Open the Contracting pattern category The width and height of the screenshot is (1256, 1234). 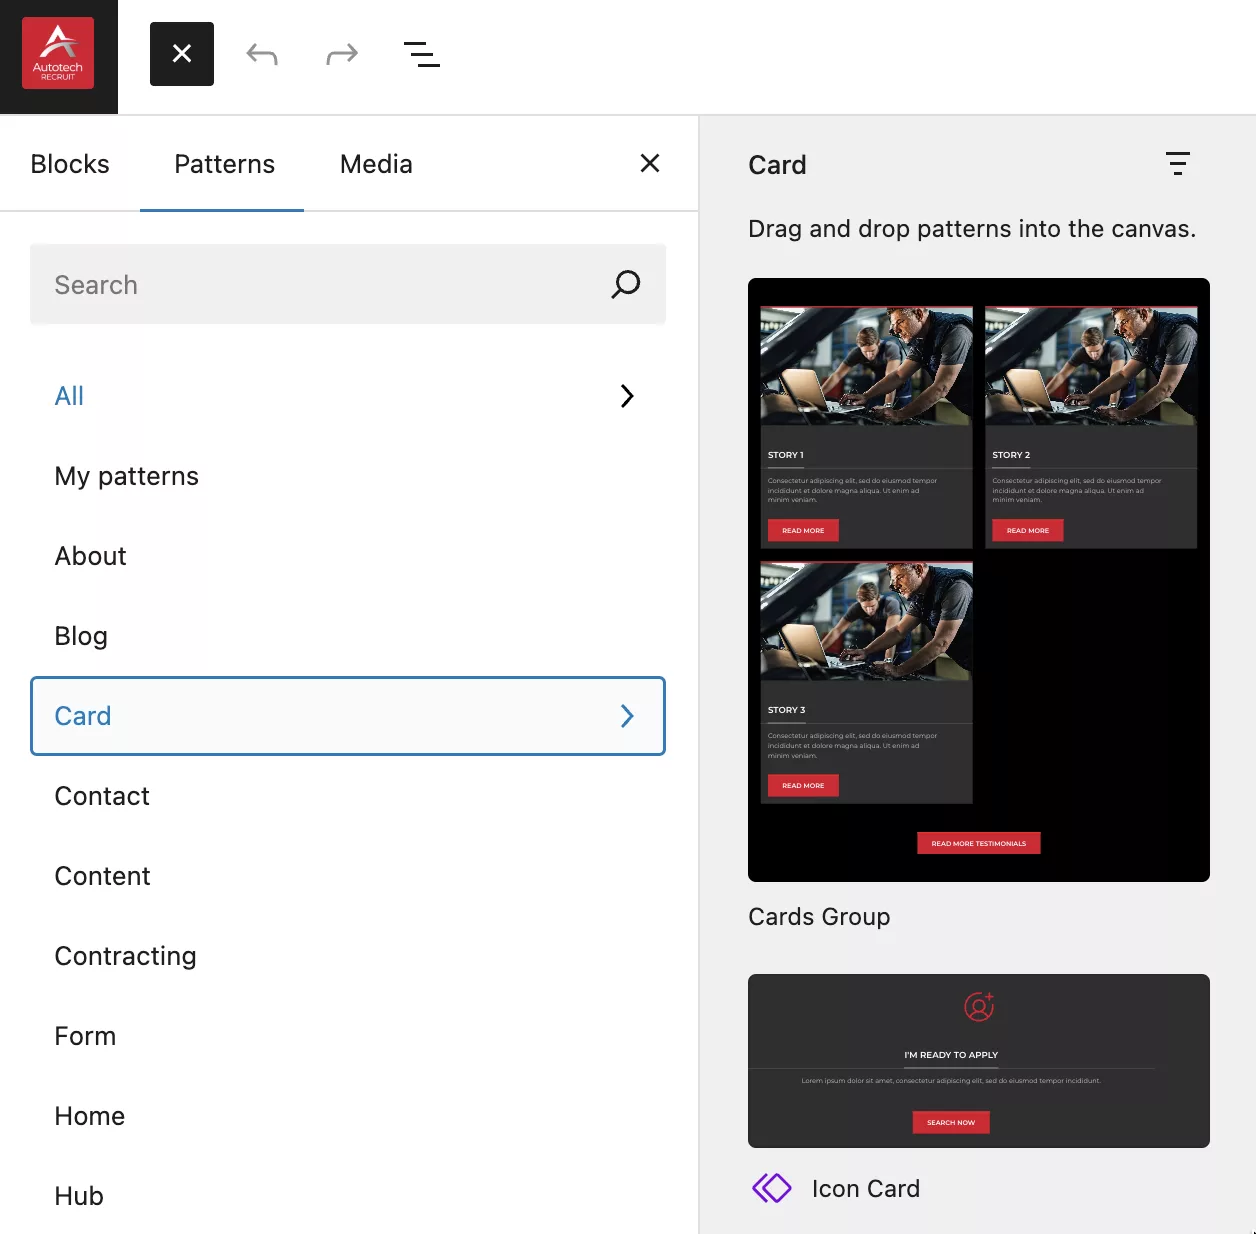click(125, 956)
